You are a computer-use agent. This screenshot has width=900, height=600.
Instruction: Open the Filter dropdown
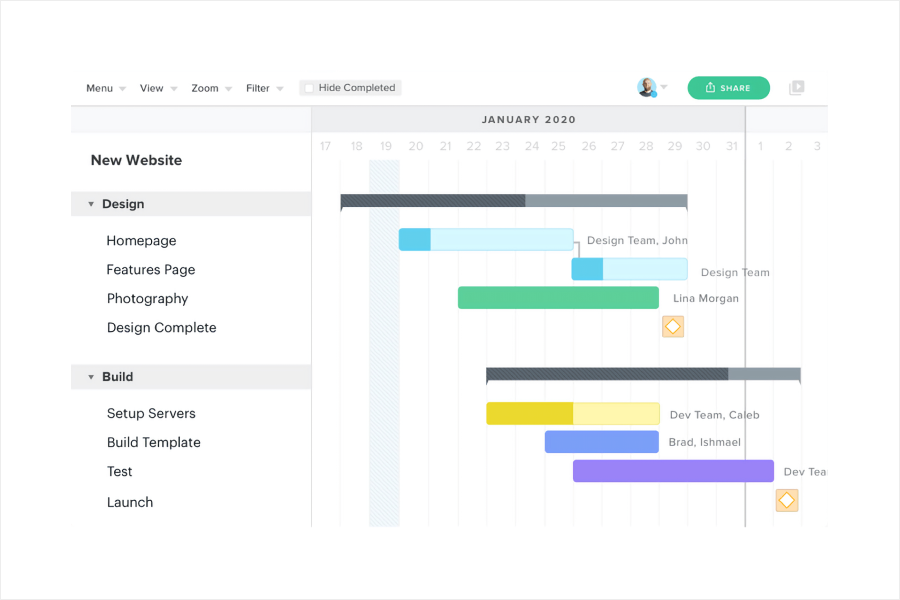[265, 88]
